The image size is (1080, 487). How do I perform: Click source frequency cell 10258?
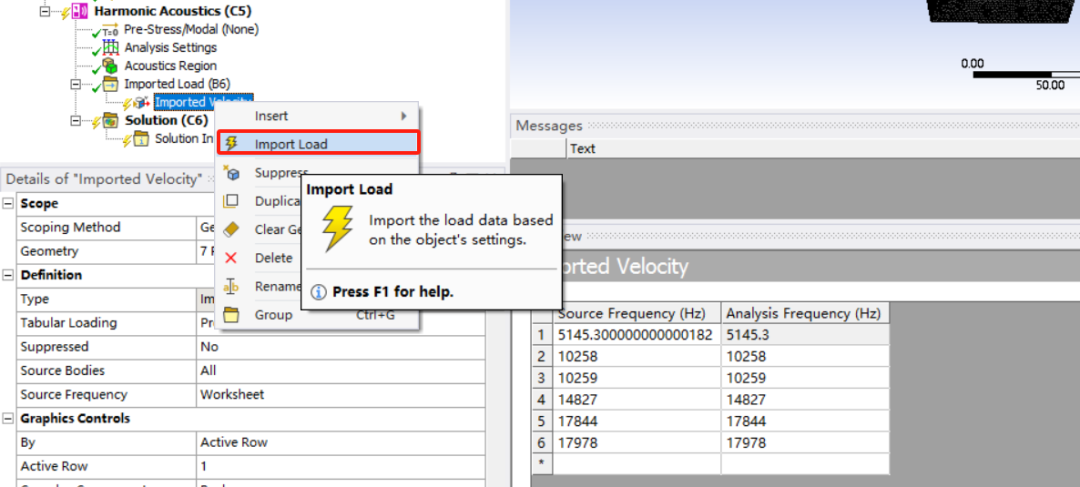tap(637, 357)
